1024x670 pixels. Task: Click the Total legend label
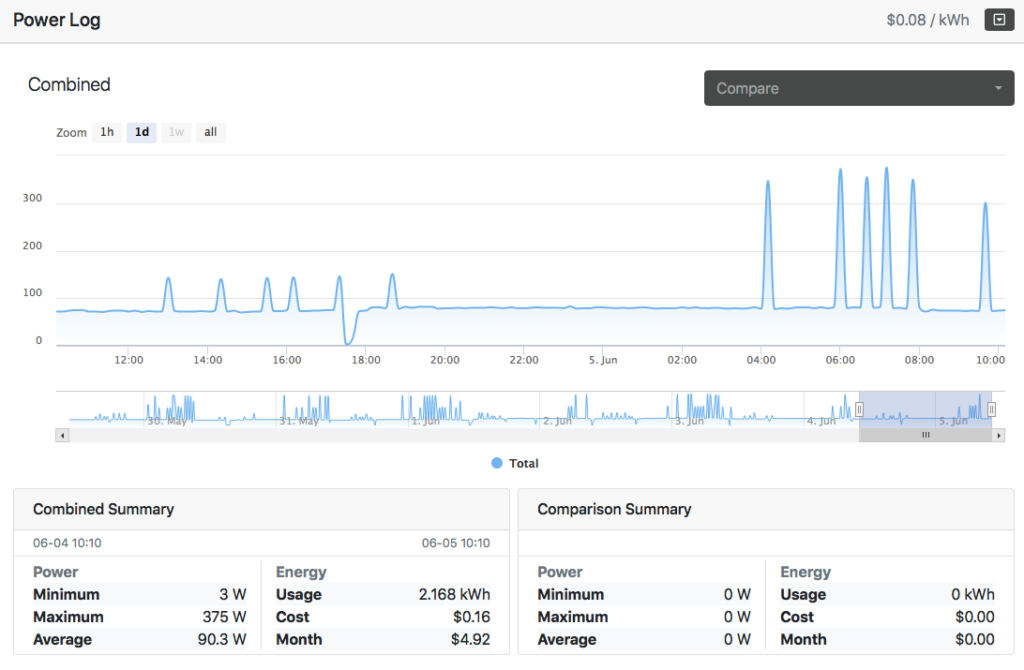pos(524,463)
